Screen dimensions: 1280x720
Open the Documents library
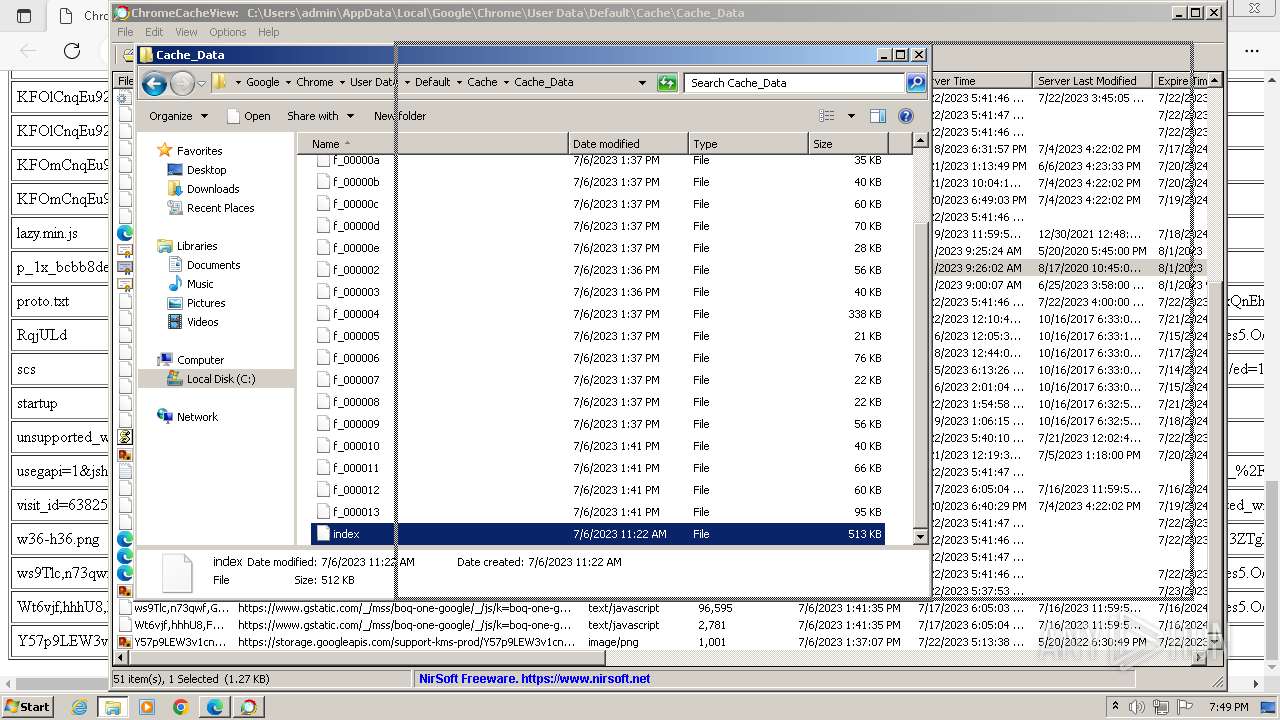click(213, 265)
